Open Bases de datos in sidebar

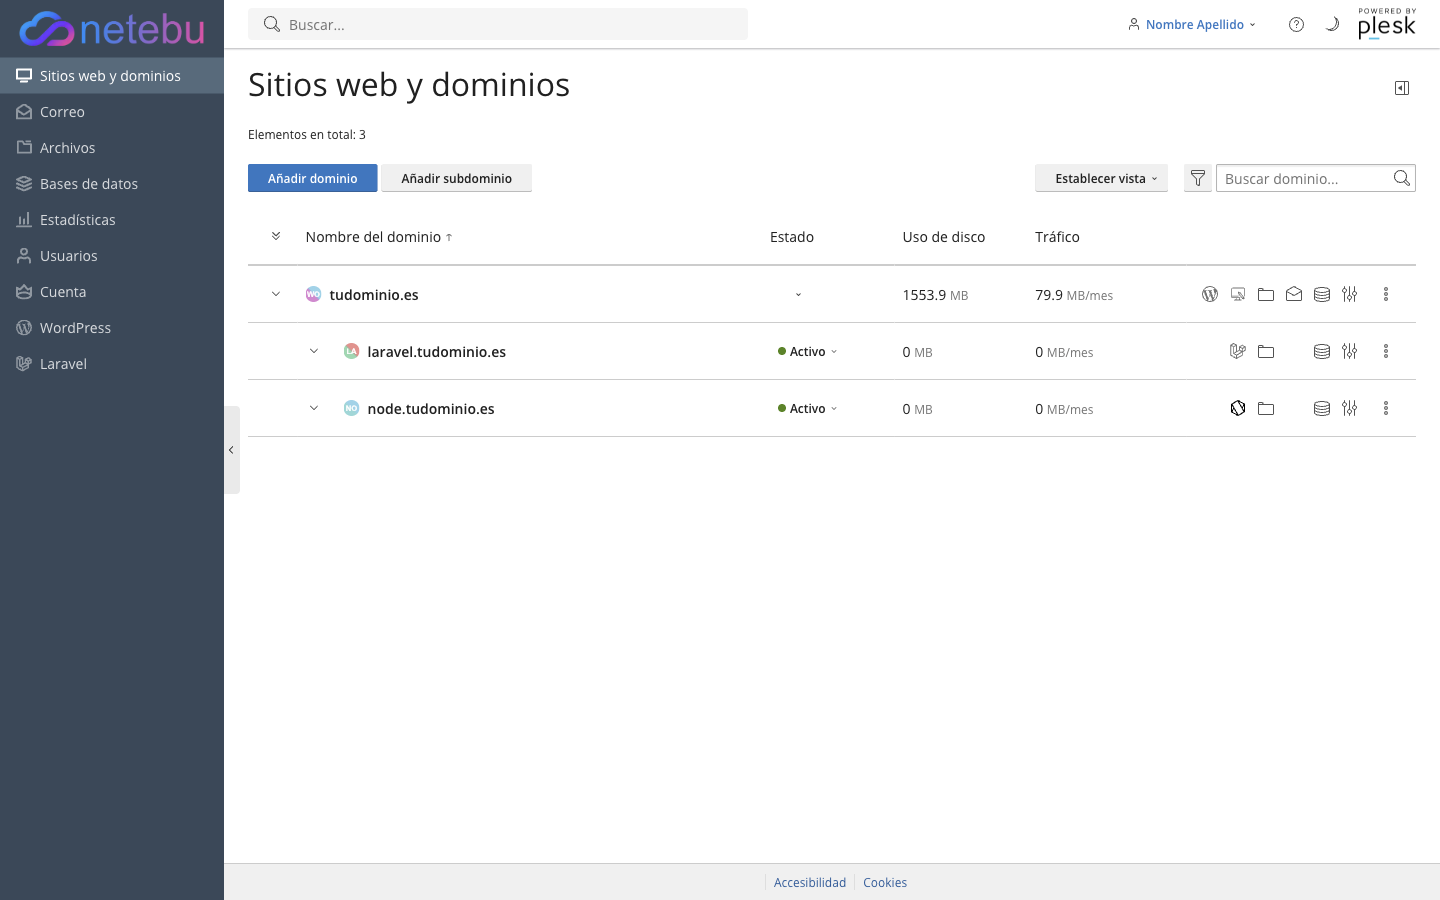tap(112, 184)
